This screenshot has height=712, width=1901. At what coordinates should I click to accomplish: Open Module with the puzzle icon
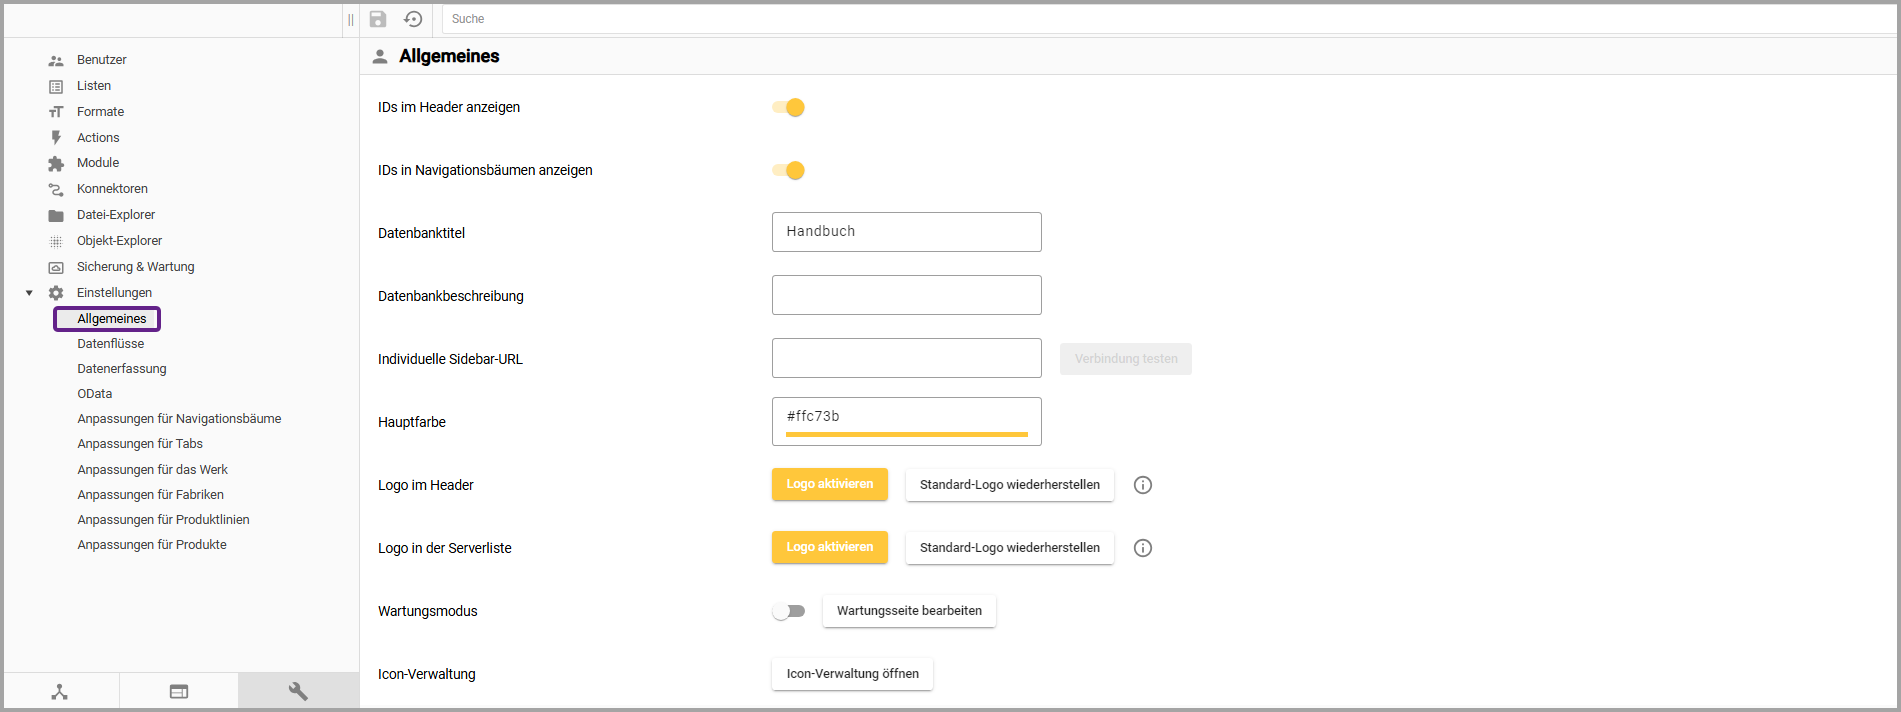97,163
